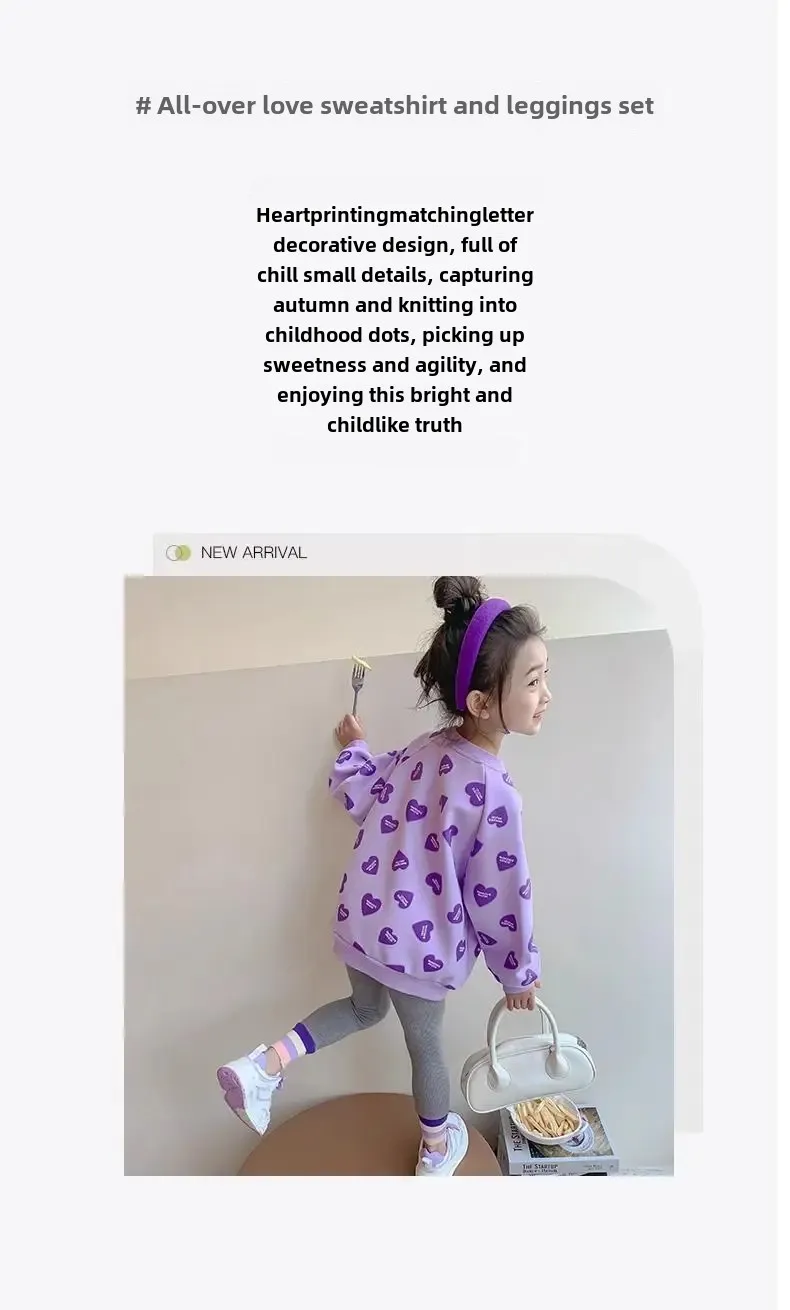Click the 'decorative design, full of' text line

[x=395, y=245]
